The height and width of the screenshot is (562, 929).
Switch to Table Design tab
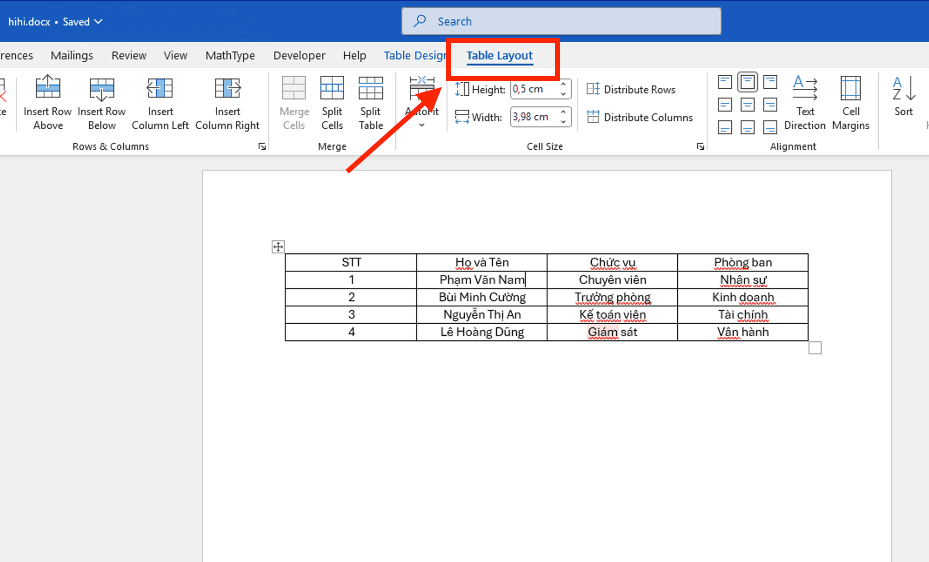(415, 56)
